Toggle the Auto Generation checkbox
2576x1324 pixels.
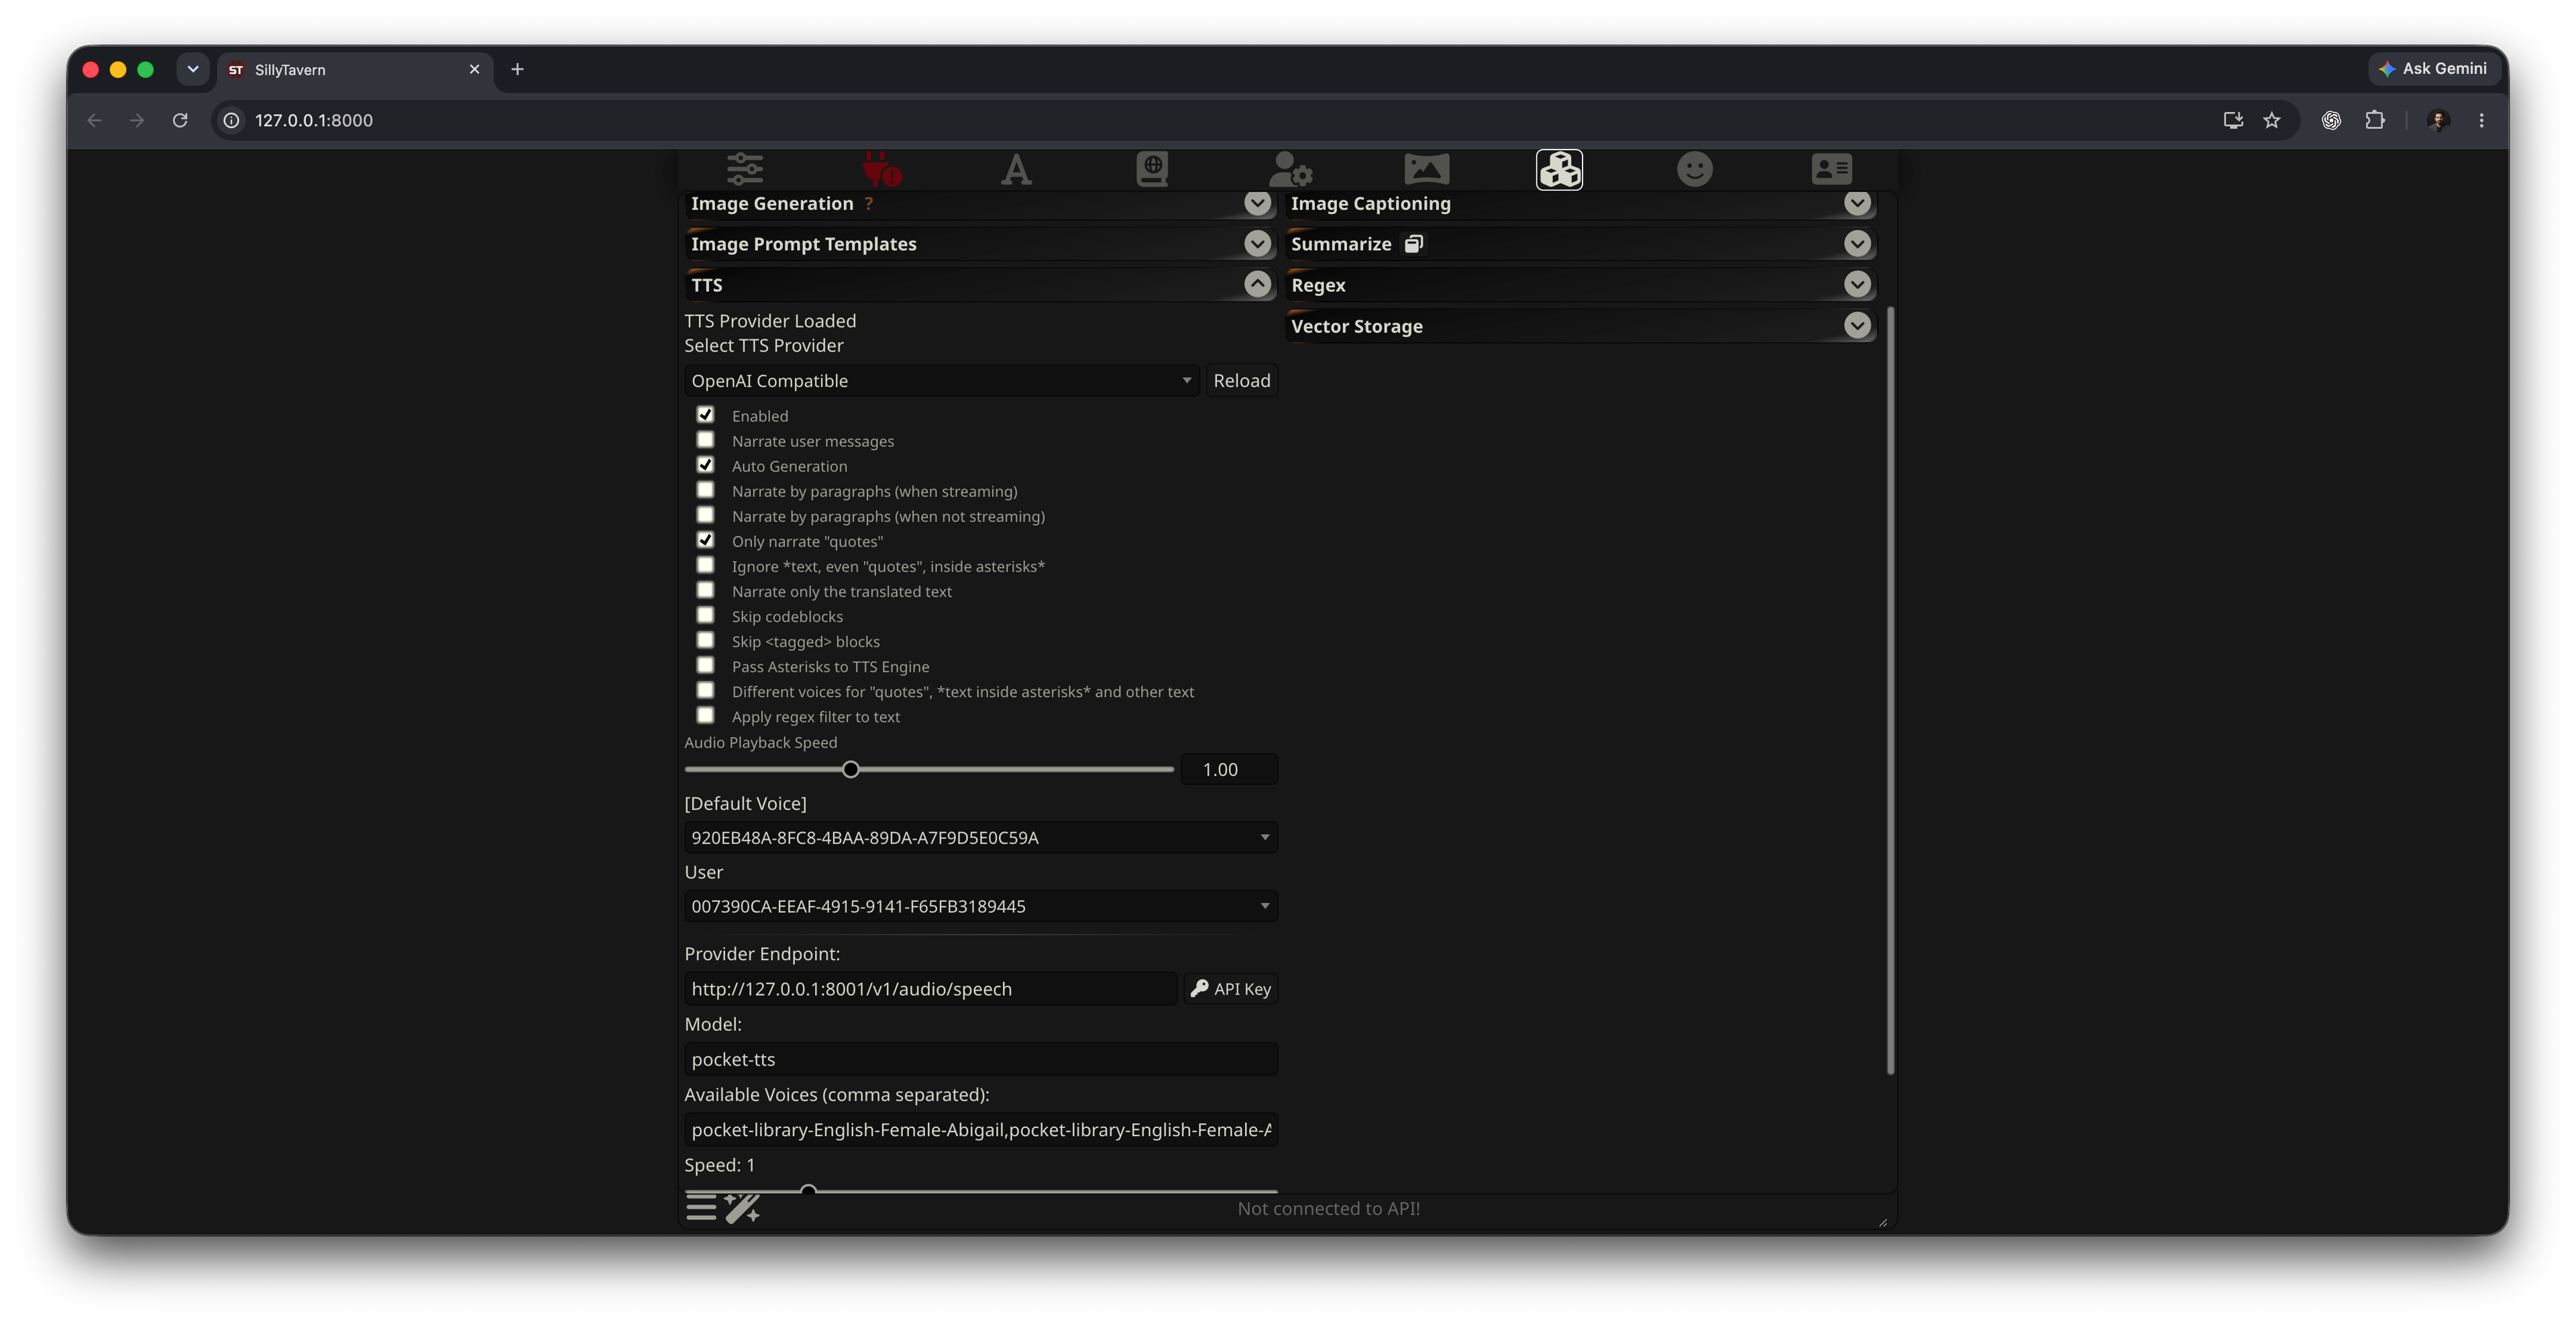[x=705, y=464]
